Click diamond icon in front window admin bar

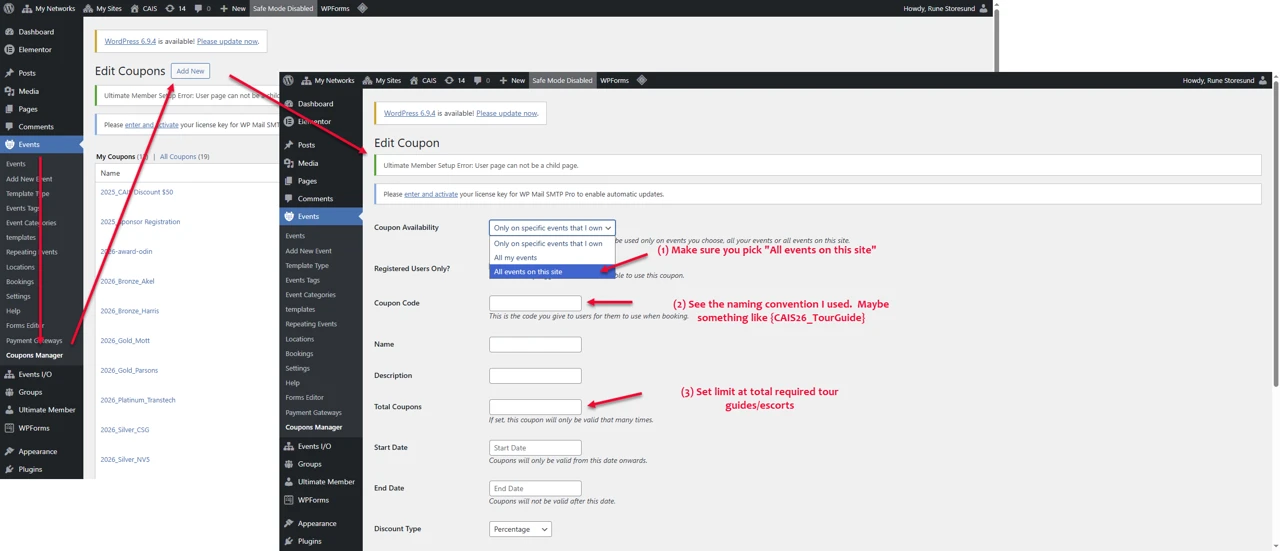pyautogui.click(x=642, y=80)
